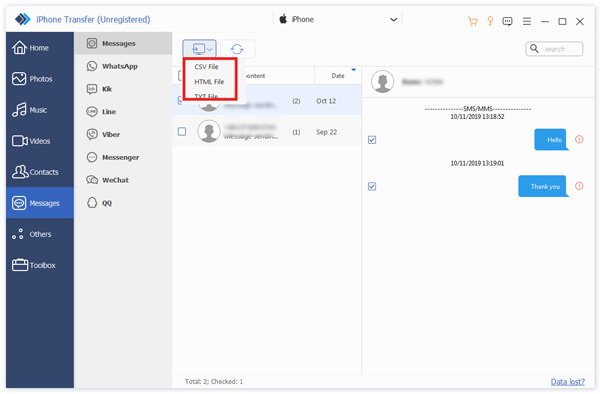This screenshot has width=600, height=394.
Task: Go to the Music section
Action: click(x=40, y=110)
